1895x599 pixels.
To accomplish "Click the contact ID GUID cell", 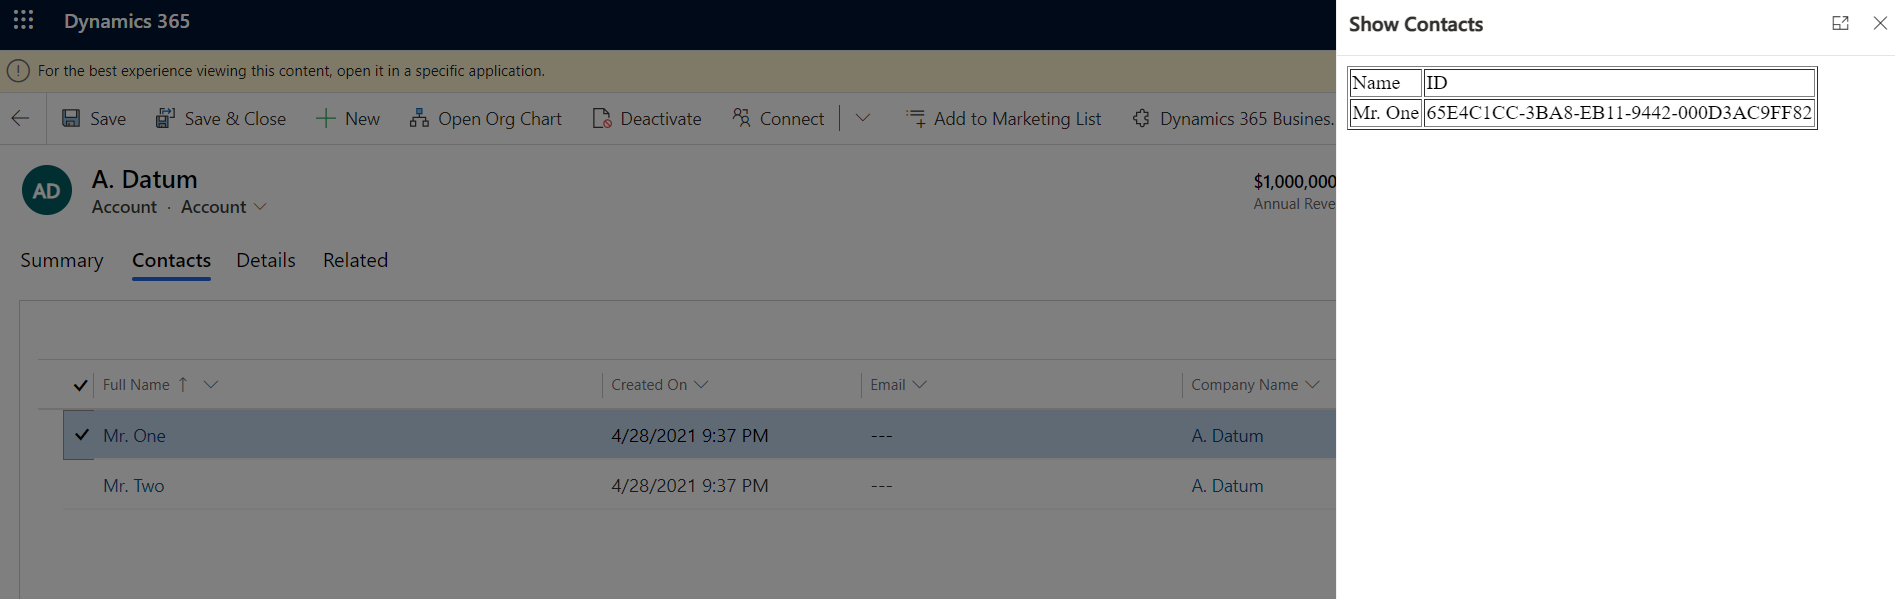I will tap(1619, 113).
